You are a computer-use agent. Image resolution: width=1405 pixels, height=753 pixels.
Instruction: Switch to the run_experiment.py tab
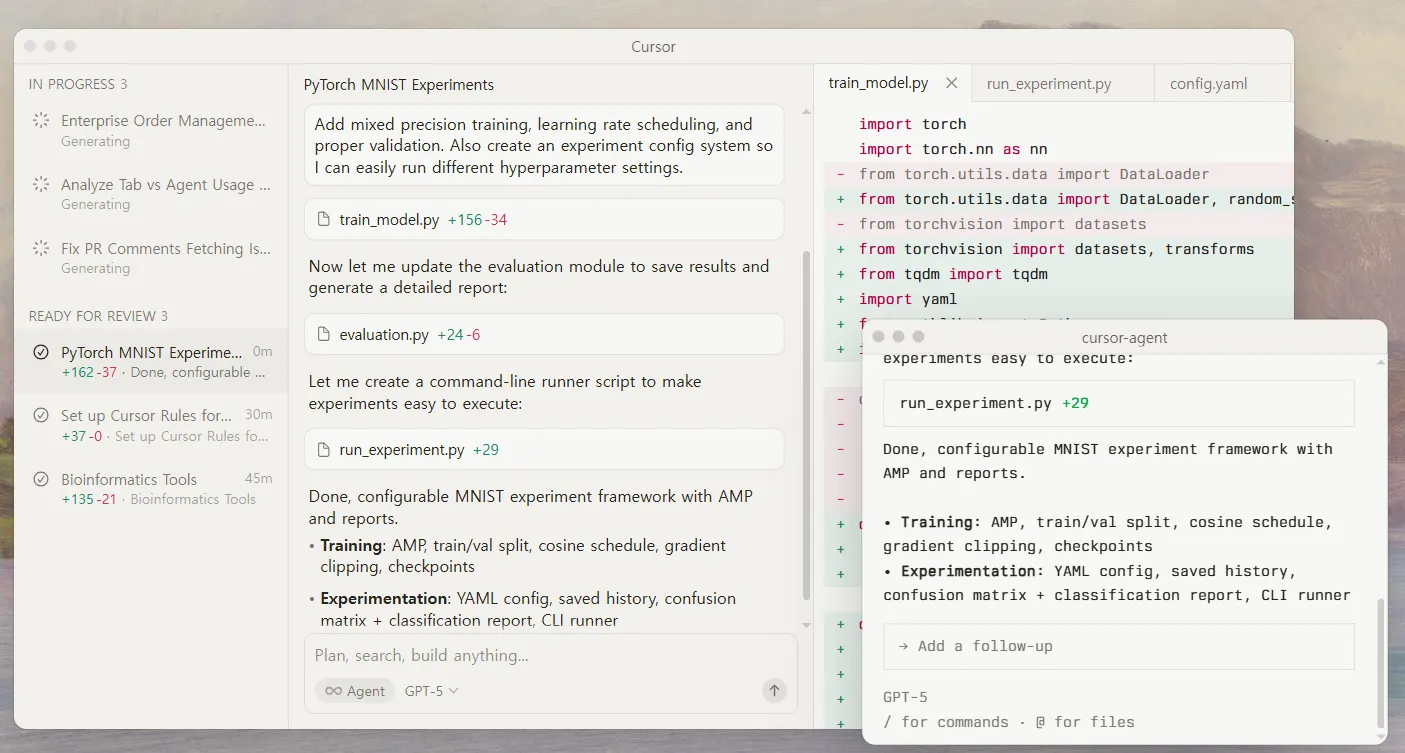pos(1048,84)
